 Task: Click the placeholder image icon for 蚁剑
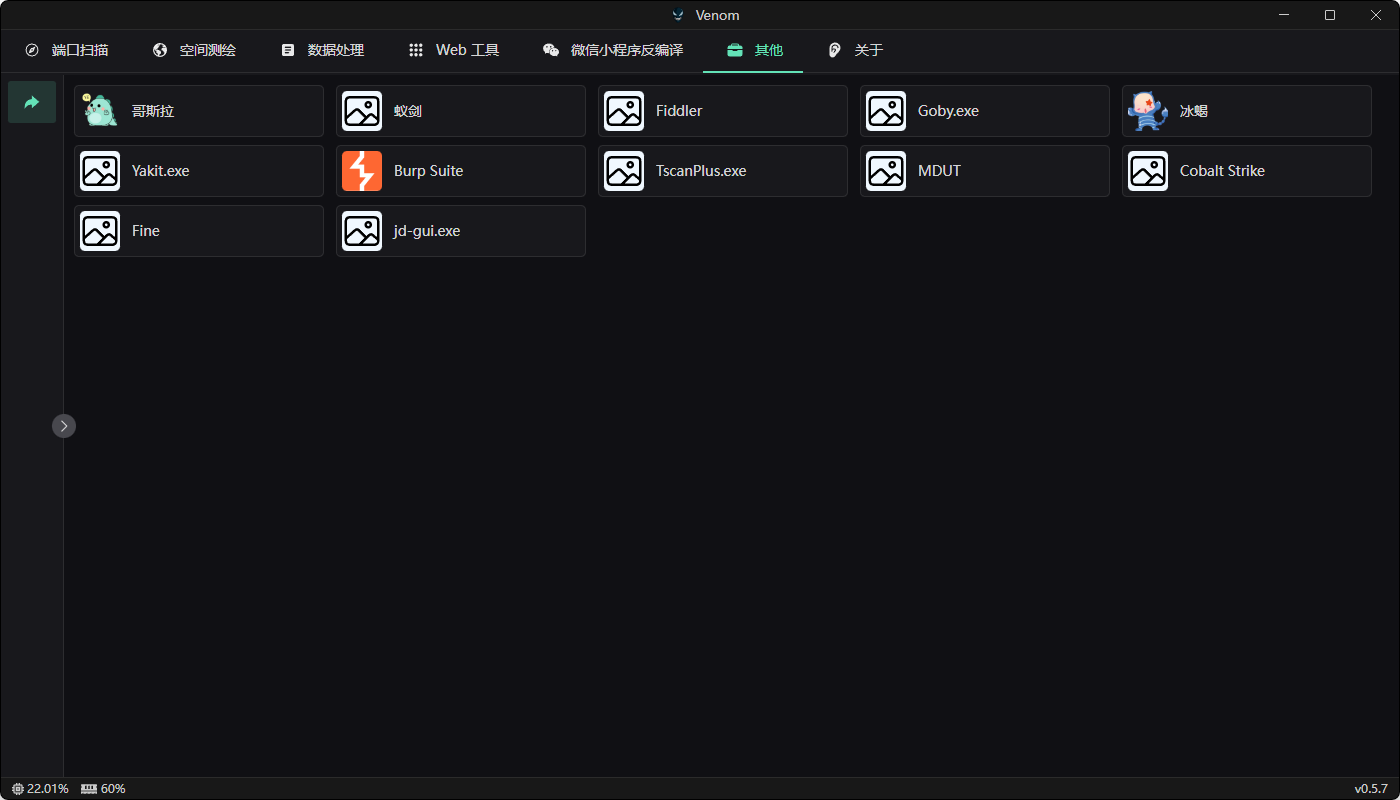[x=362, y=111]
